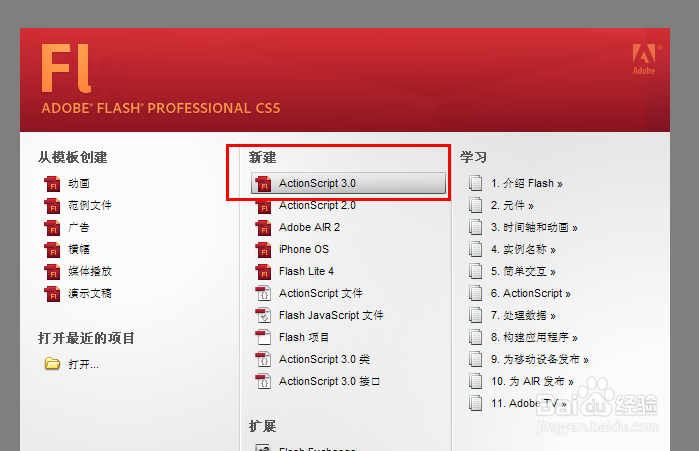This screenshot has height=451, width=699.
Task: Click the 范例文件 template file icon
Action: (x=52, y=205)
